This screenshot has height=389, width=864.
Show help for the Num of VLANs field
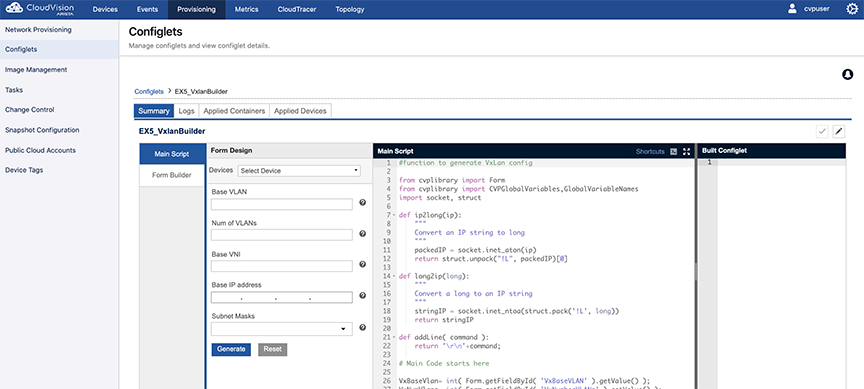363,234
